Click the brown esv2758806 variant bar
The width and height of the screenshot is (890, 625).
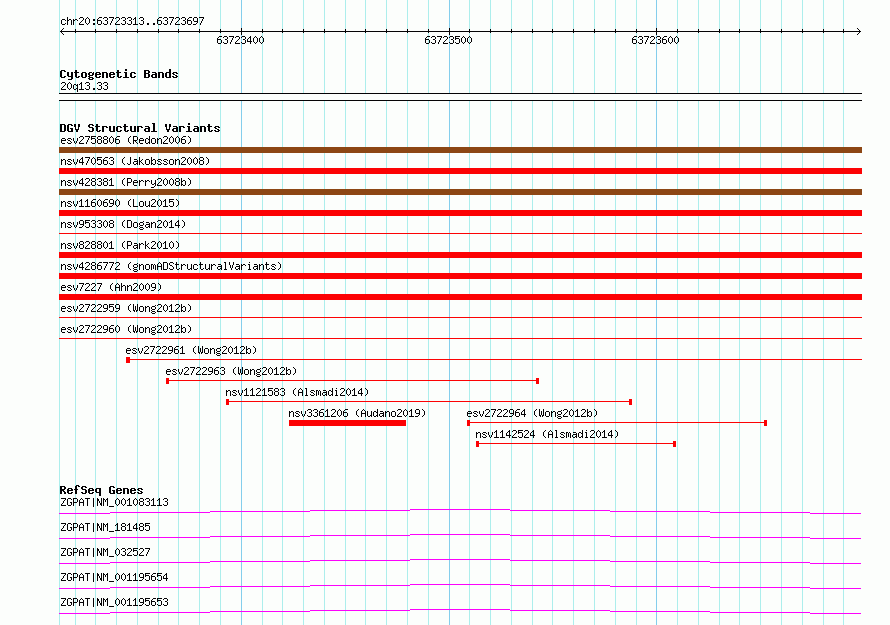[x=460, y=150]
